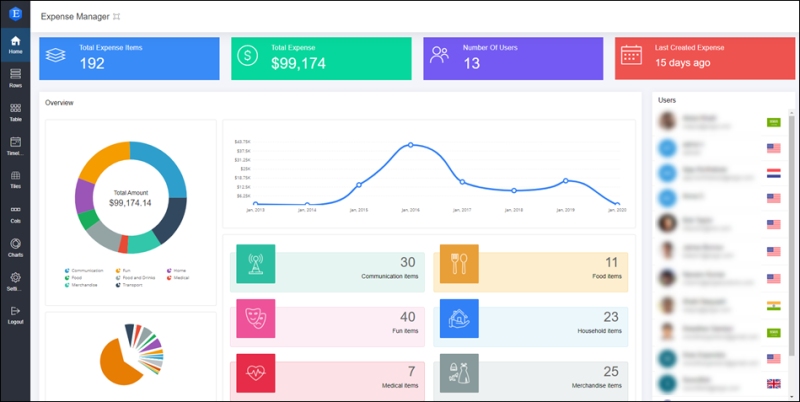Open the Total Expense $99,174 card
Image resolution: width=800 pixels, height=402 pixels.
(321, 58)
